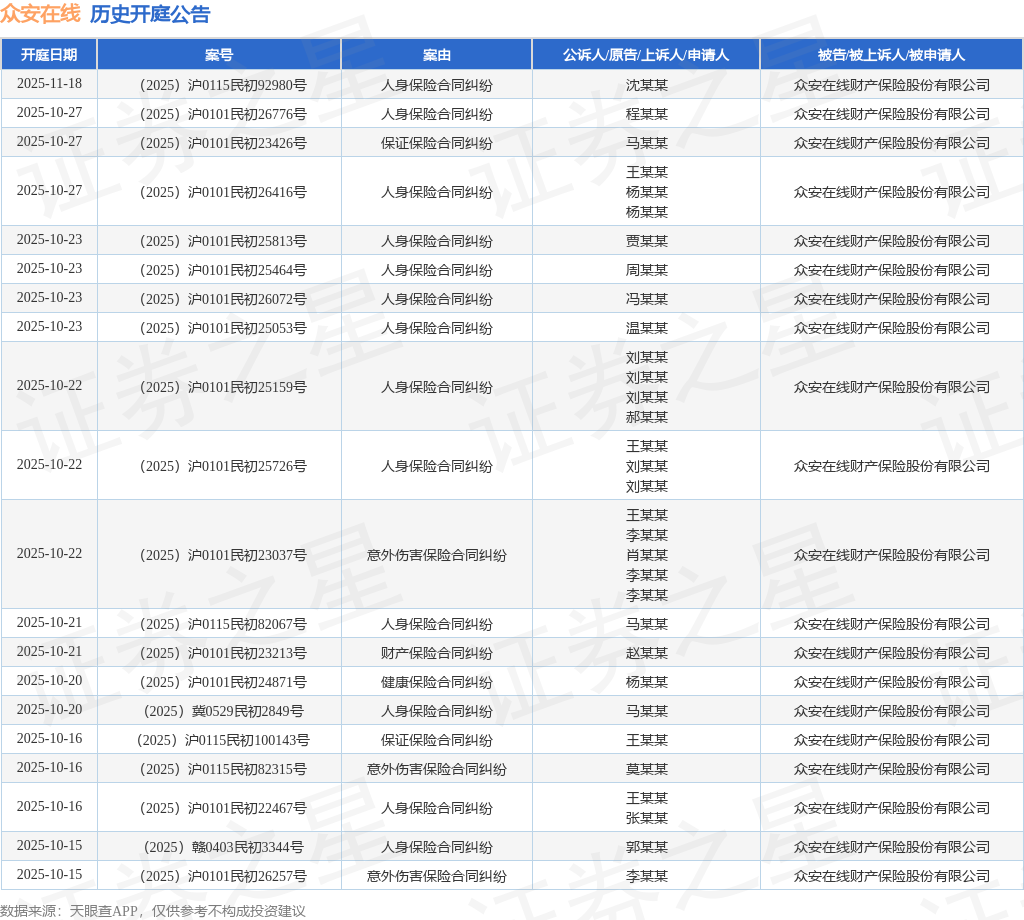The height and width of the screenshot is (920, 1024).
Task: Select case number 沪0115民初82315号
Action: (223, 769)
